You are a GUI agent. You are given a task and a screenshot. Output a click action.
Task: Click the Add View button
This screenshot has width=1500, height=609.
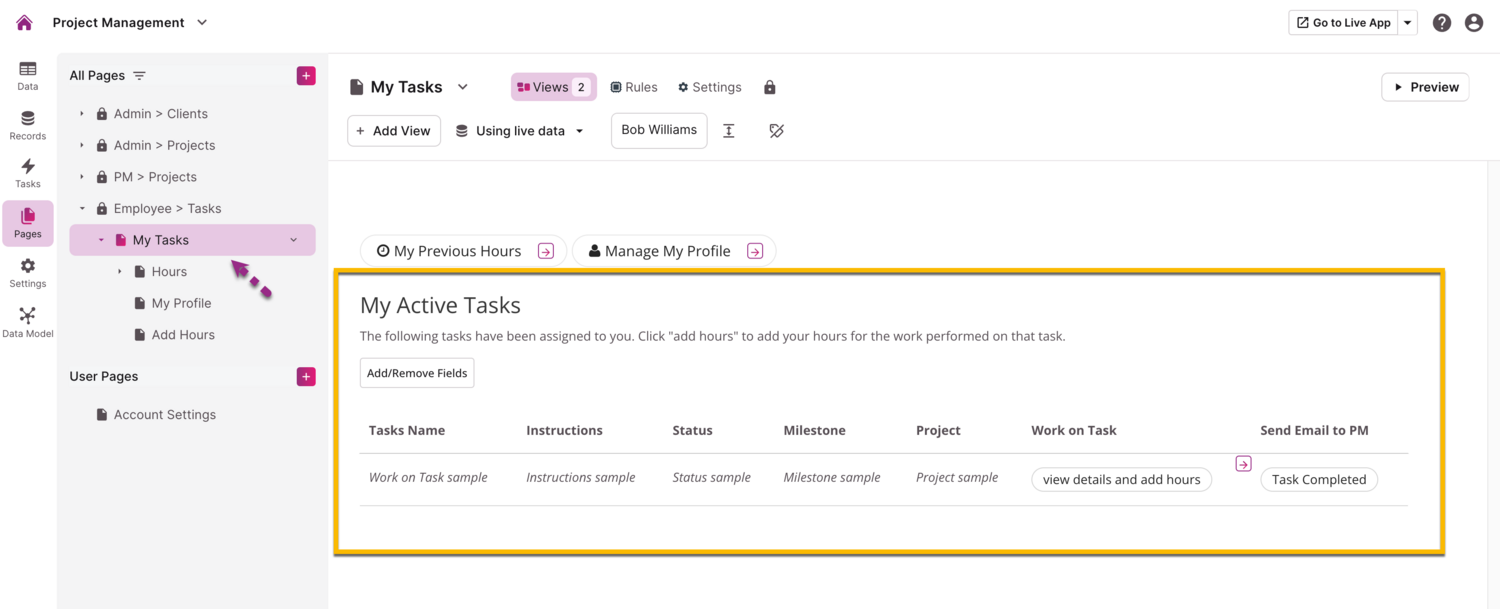pyautogui.click(x=394, y=131)
